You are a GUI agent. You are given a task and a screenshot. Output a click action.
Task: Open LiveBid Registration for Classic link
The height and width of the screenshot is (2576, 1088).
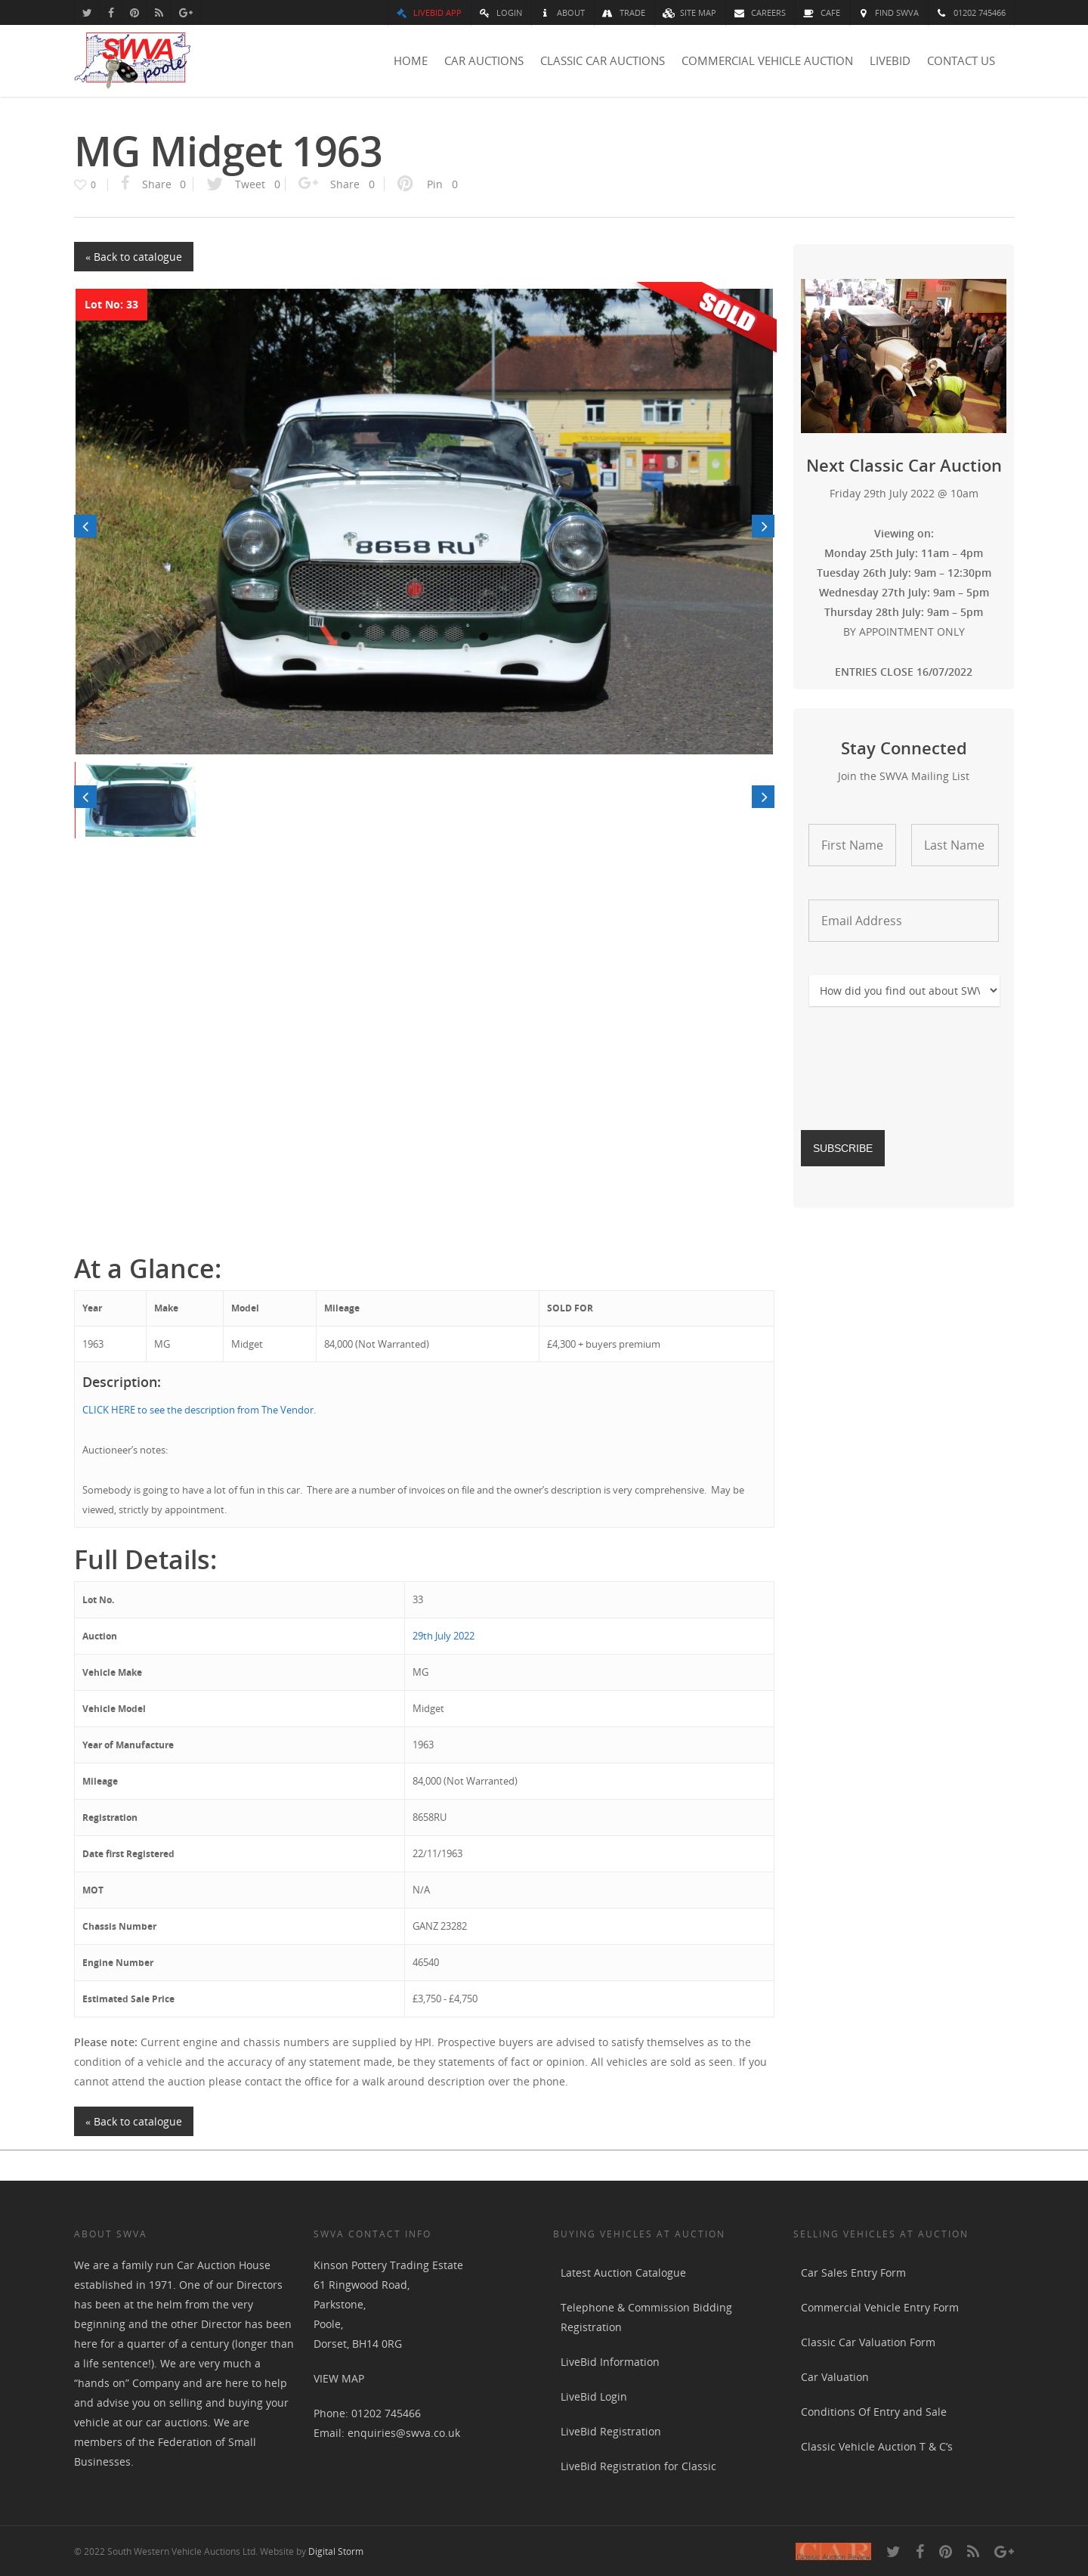pyautogui.click(x=638, y=2466)
